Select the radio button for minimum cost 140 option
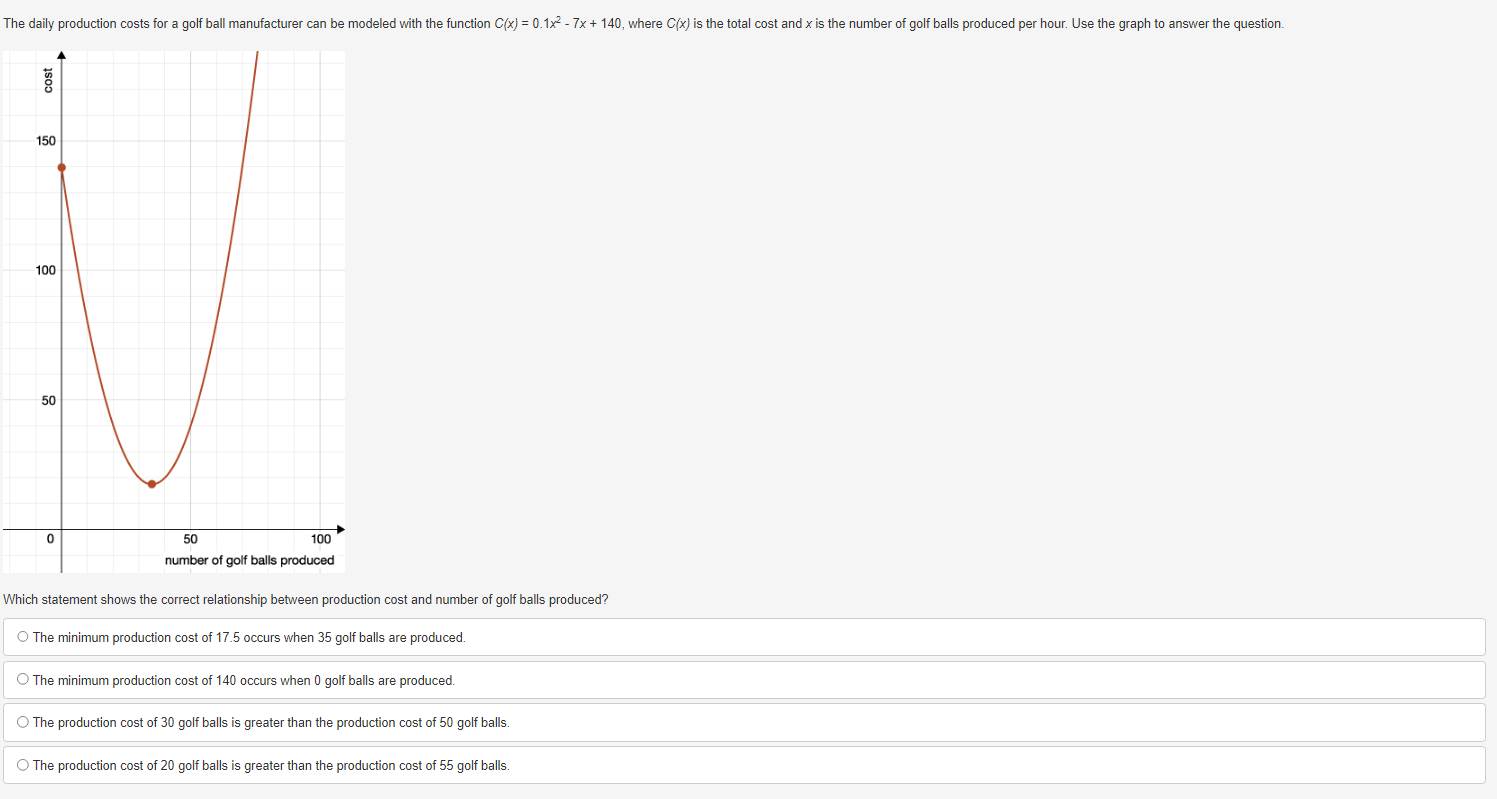1497x799 pixels. [x=22, y=679]
